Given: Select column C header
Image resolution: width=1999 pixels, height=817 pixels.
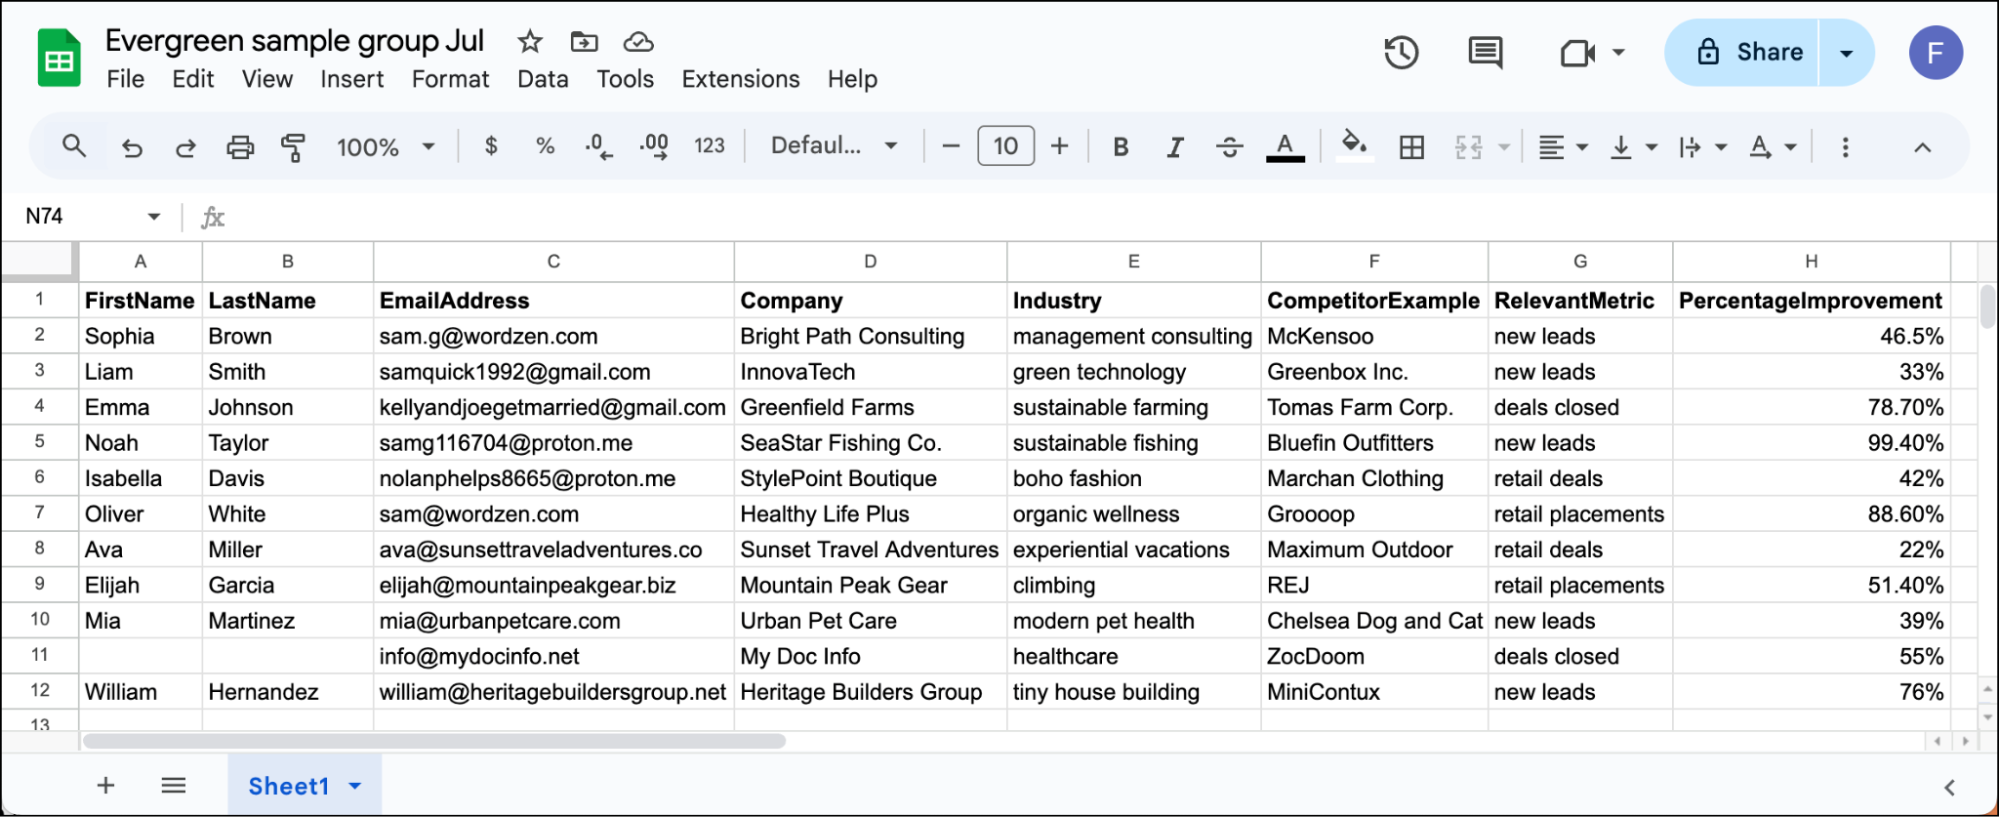Looking at the screenshot, I should [x=553, y=261].
